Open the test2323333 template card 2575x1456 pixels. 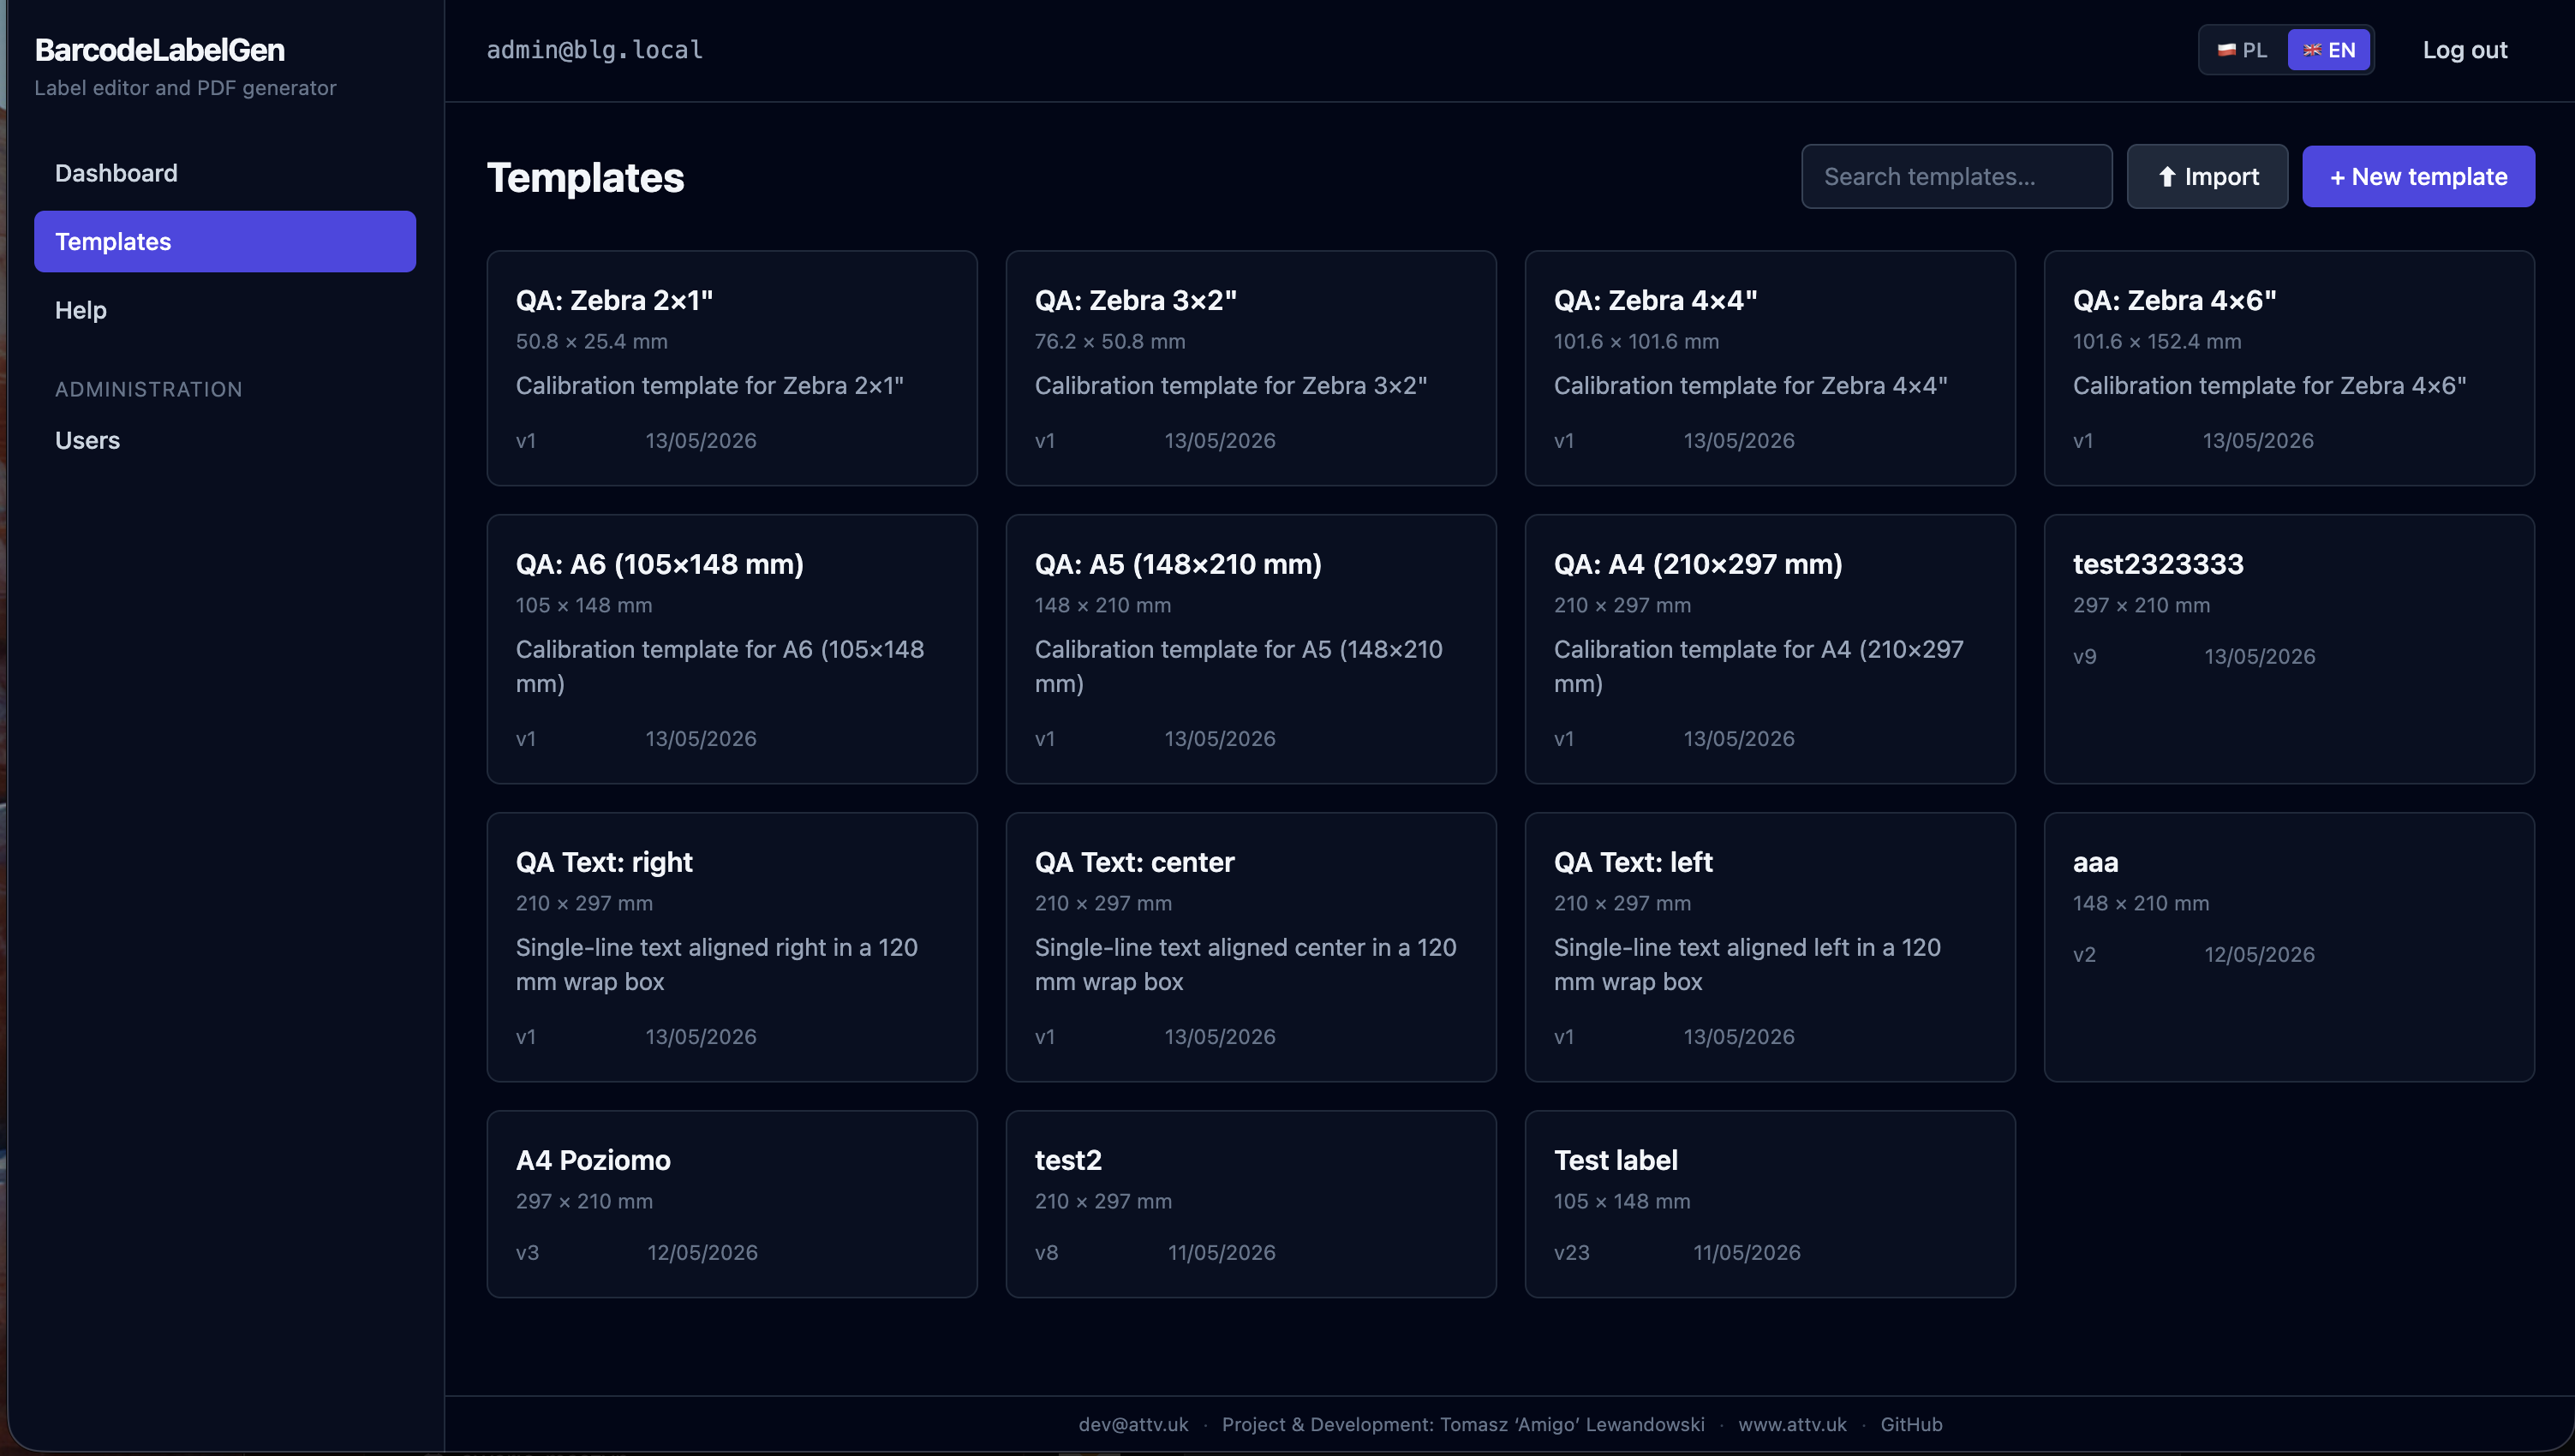pyautogui.click(x=2289, y=649)
